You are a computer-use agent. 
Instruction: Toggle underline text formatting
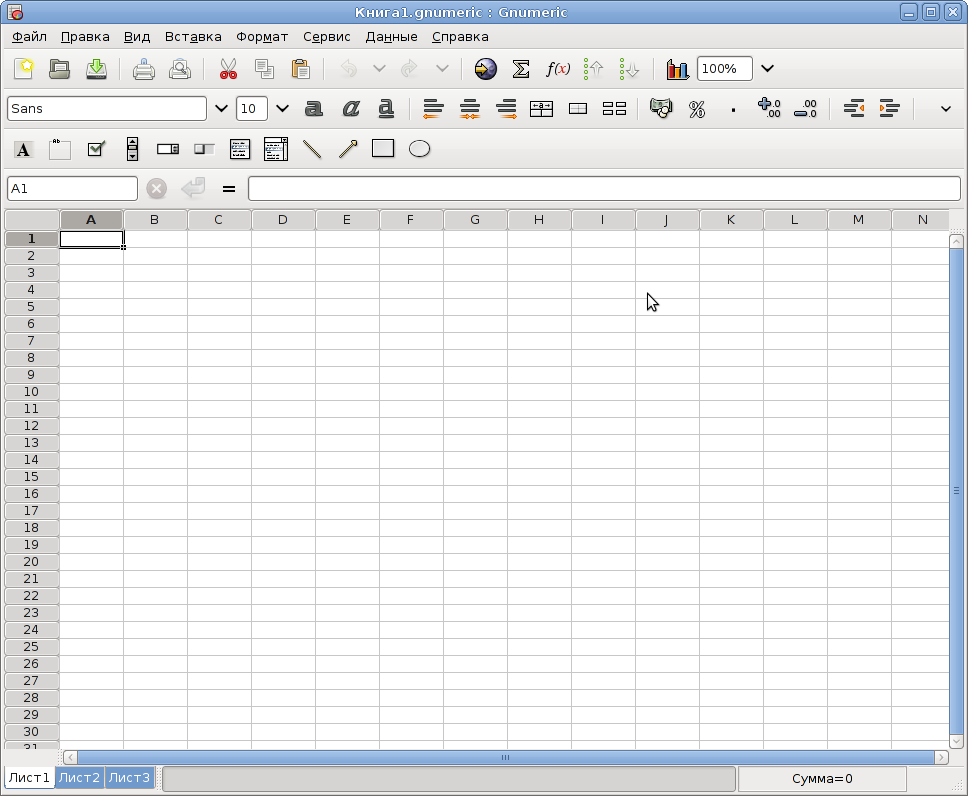pyautogui.click(x=386, y=109)
